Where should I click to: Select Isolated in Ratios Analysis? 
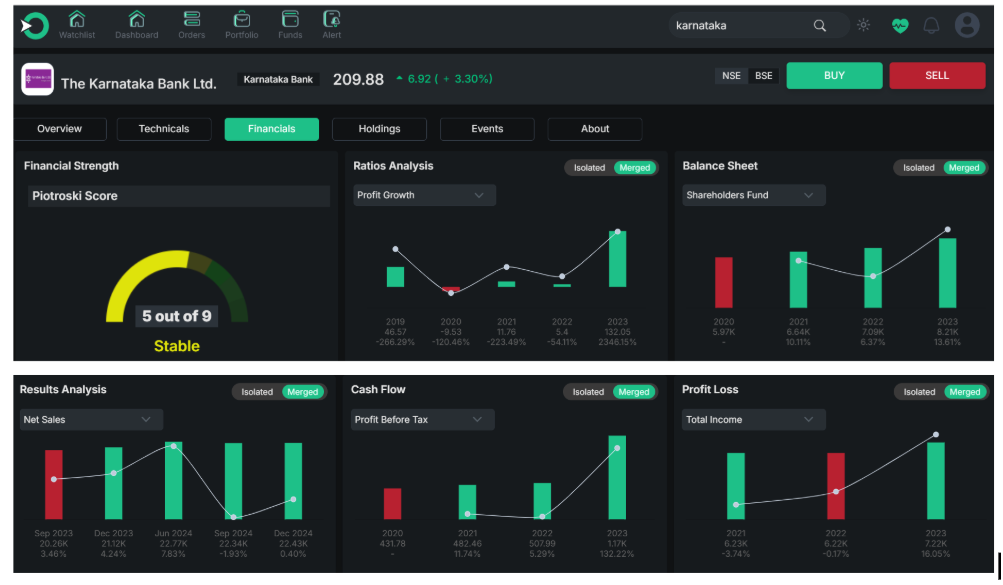pyautogui.click(x=589, y=168)
